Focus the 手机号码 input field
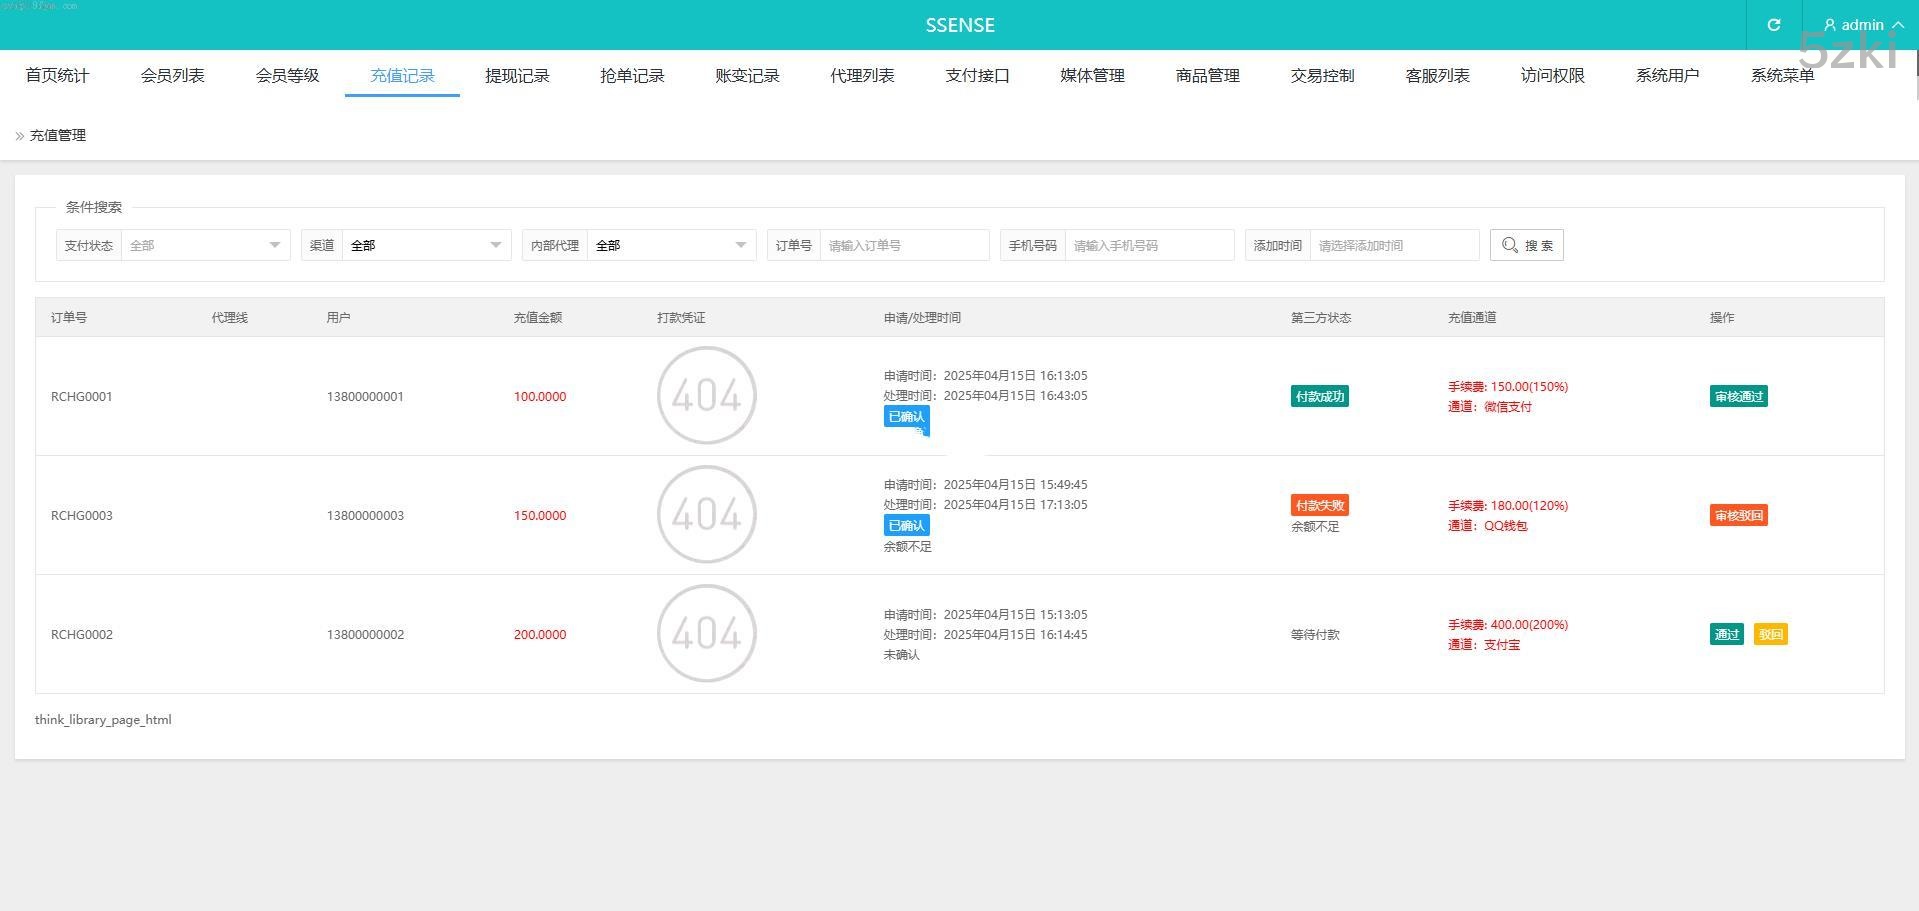Viewport: 1919px width, 911px height. point(1148,245)
